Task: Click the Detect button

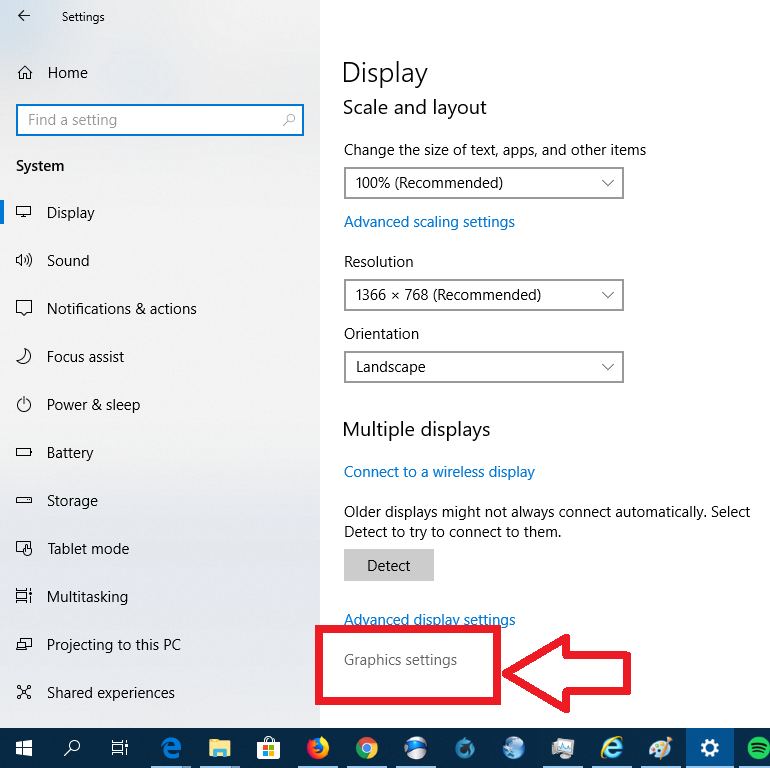Action: 389,565
